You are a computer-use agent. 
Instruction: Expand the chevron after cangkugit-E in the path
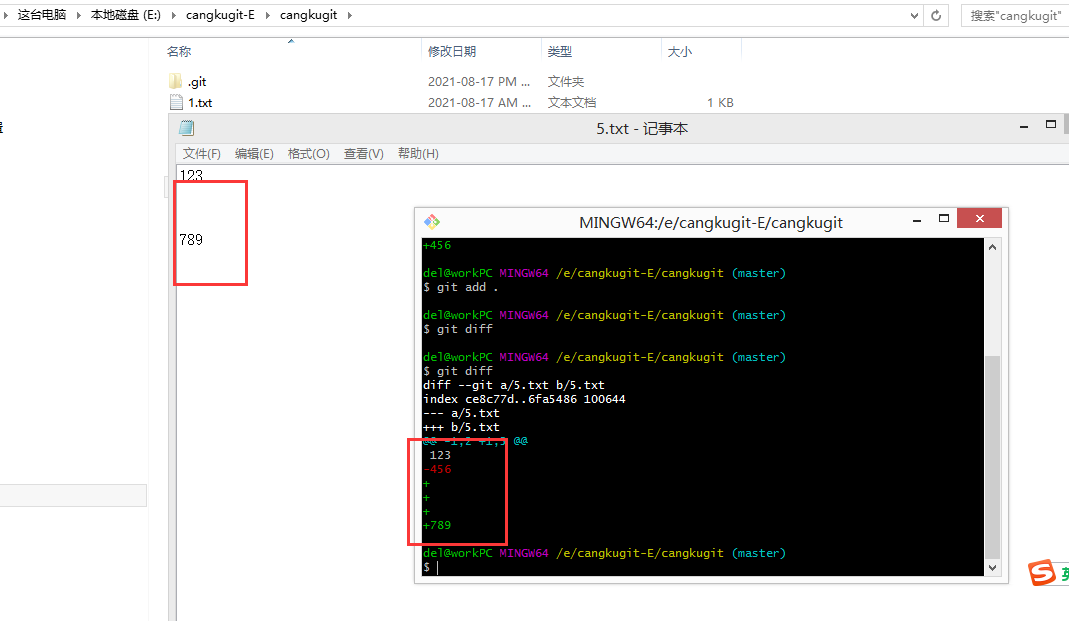[x=267, y=15]
